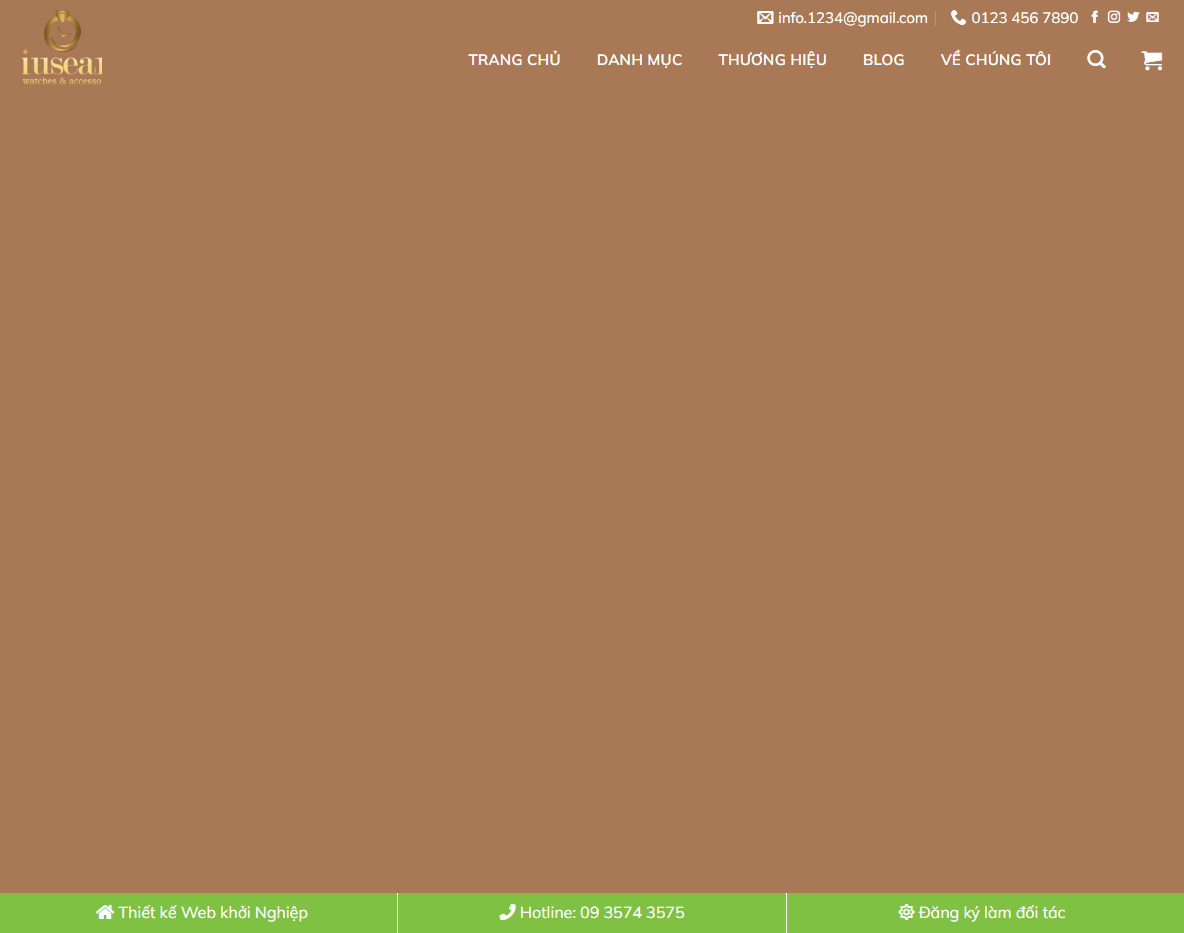Click the phone icon beside the Hotline text
The image size is (1184, 933).
[508, 912]
